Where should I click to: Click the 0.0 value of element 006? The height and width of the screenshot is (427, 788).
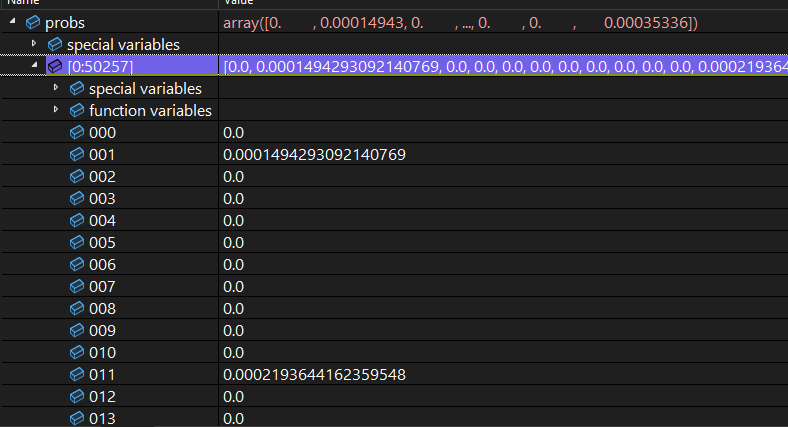pyautogui.click(x=234, y=264)
